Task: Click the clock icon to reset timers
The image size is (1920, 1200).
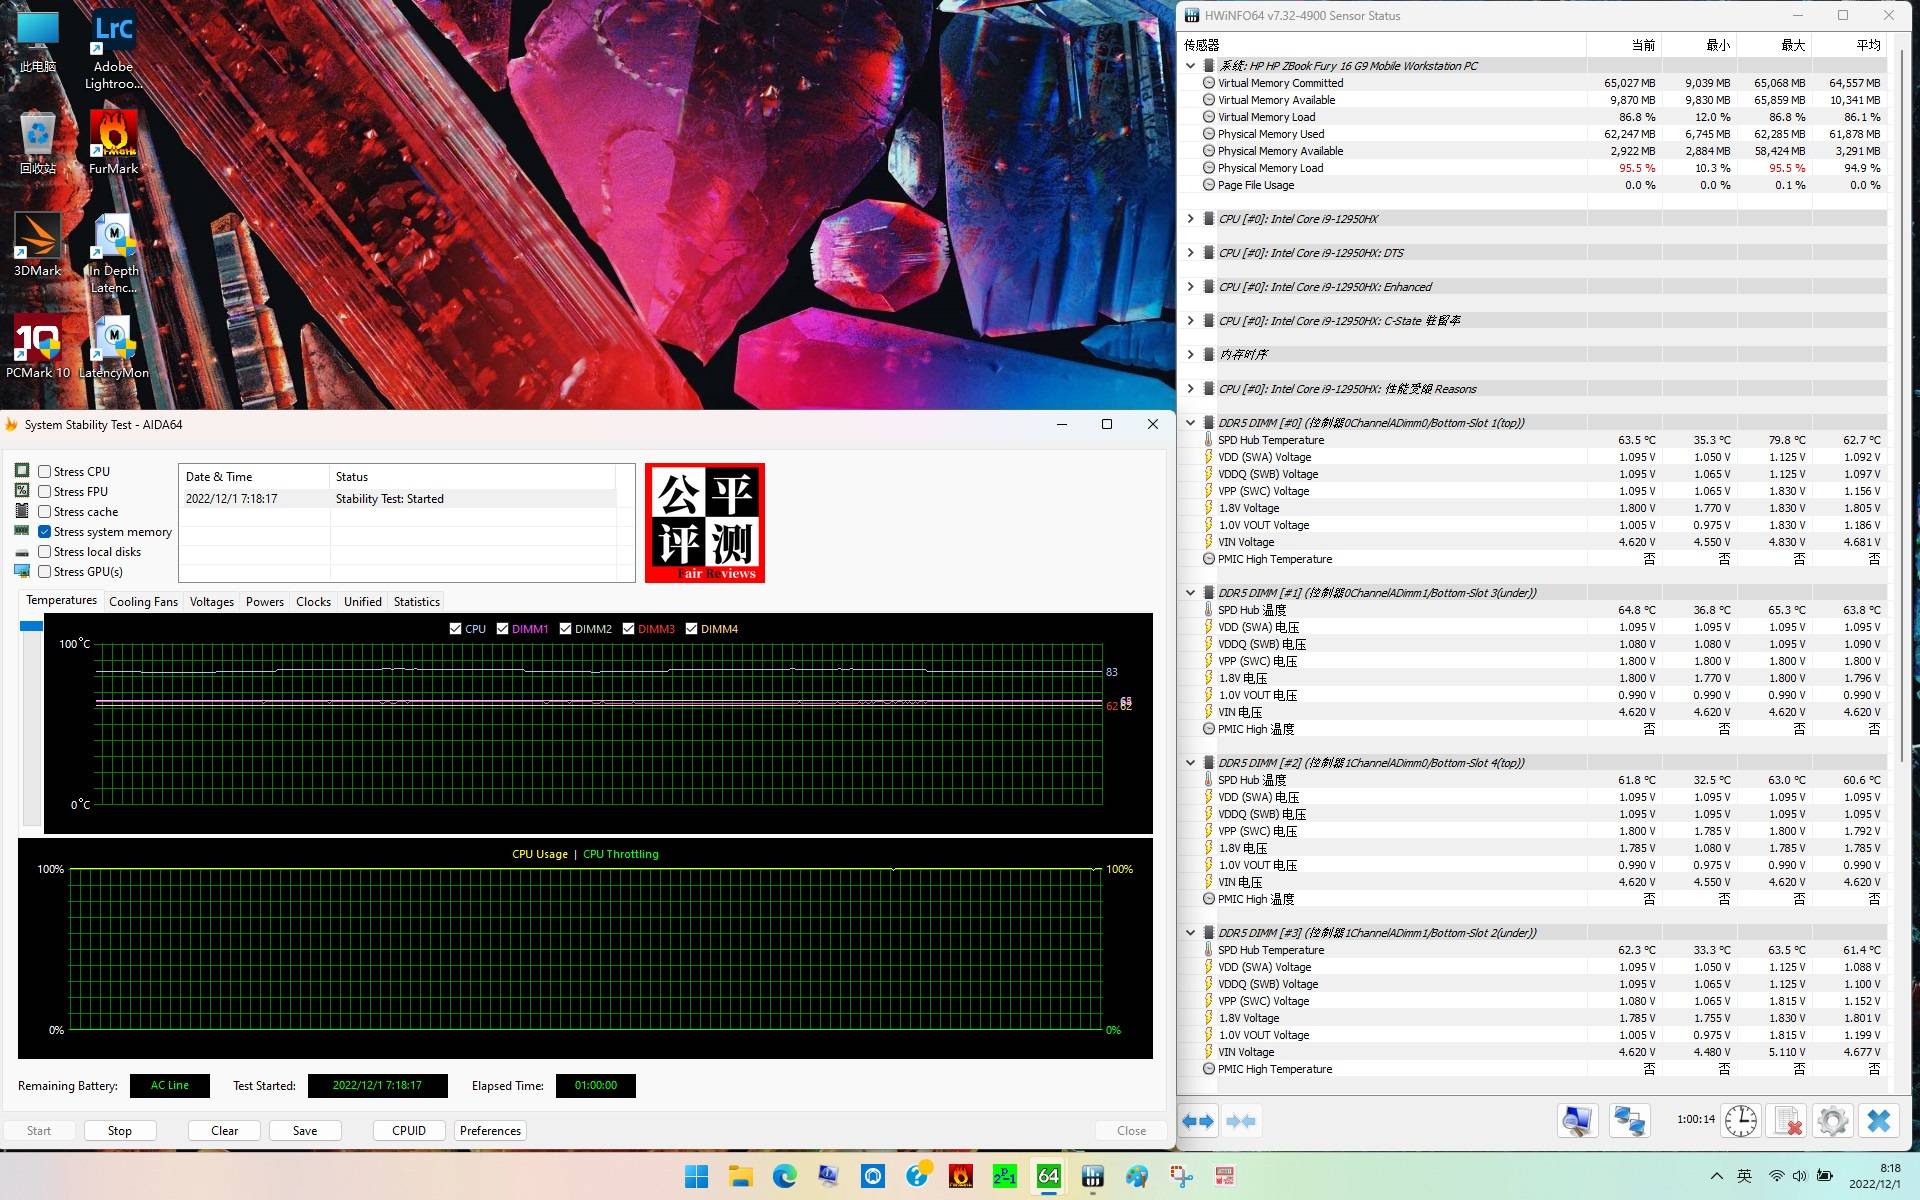Action: coord(1740,1121)
